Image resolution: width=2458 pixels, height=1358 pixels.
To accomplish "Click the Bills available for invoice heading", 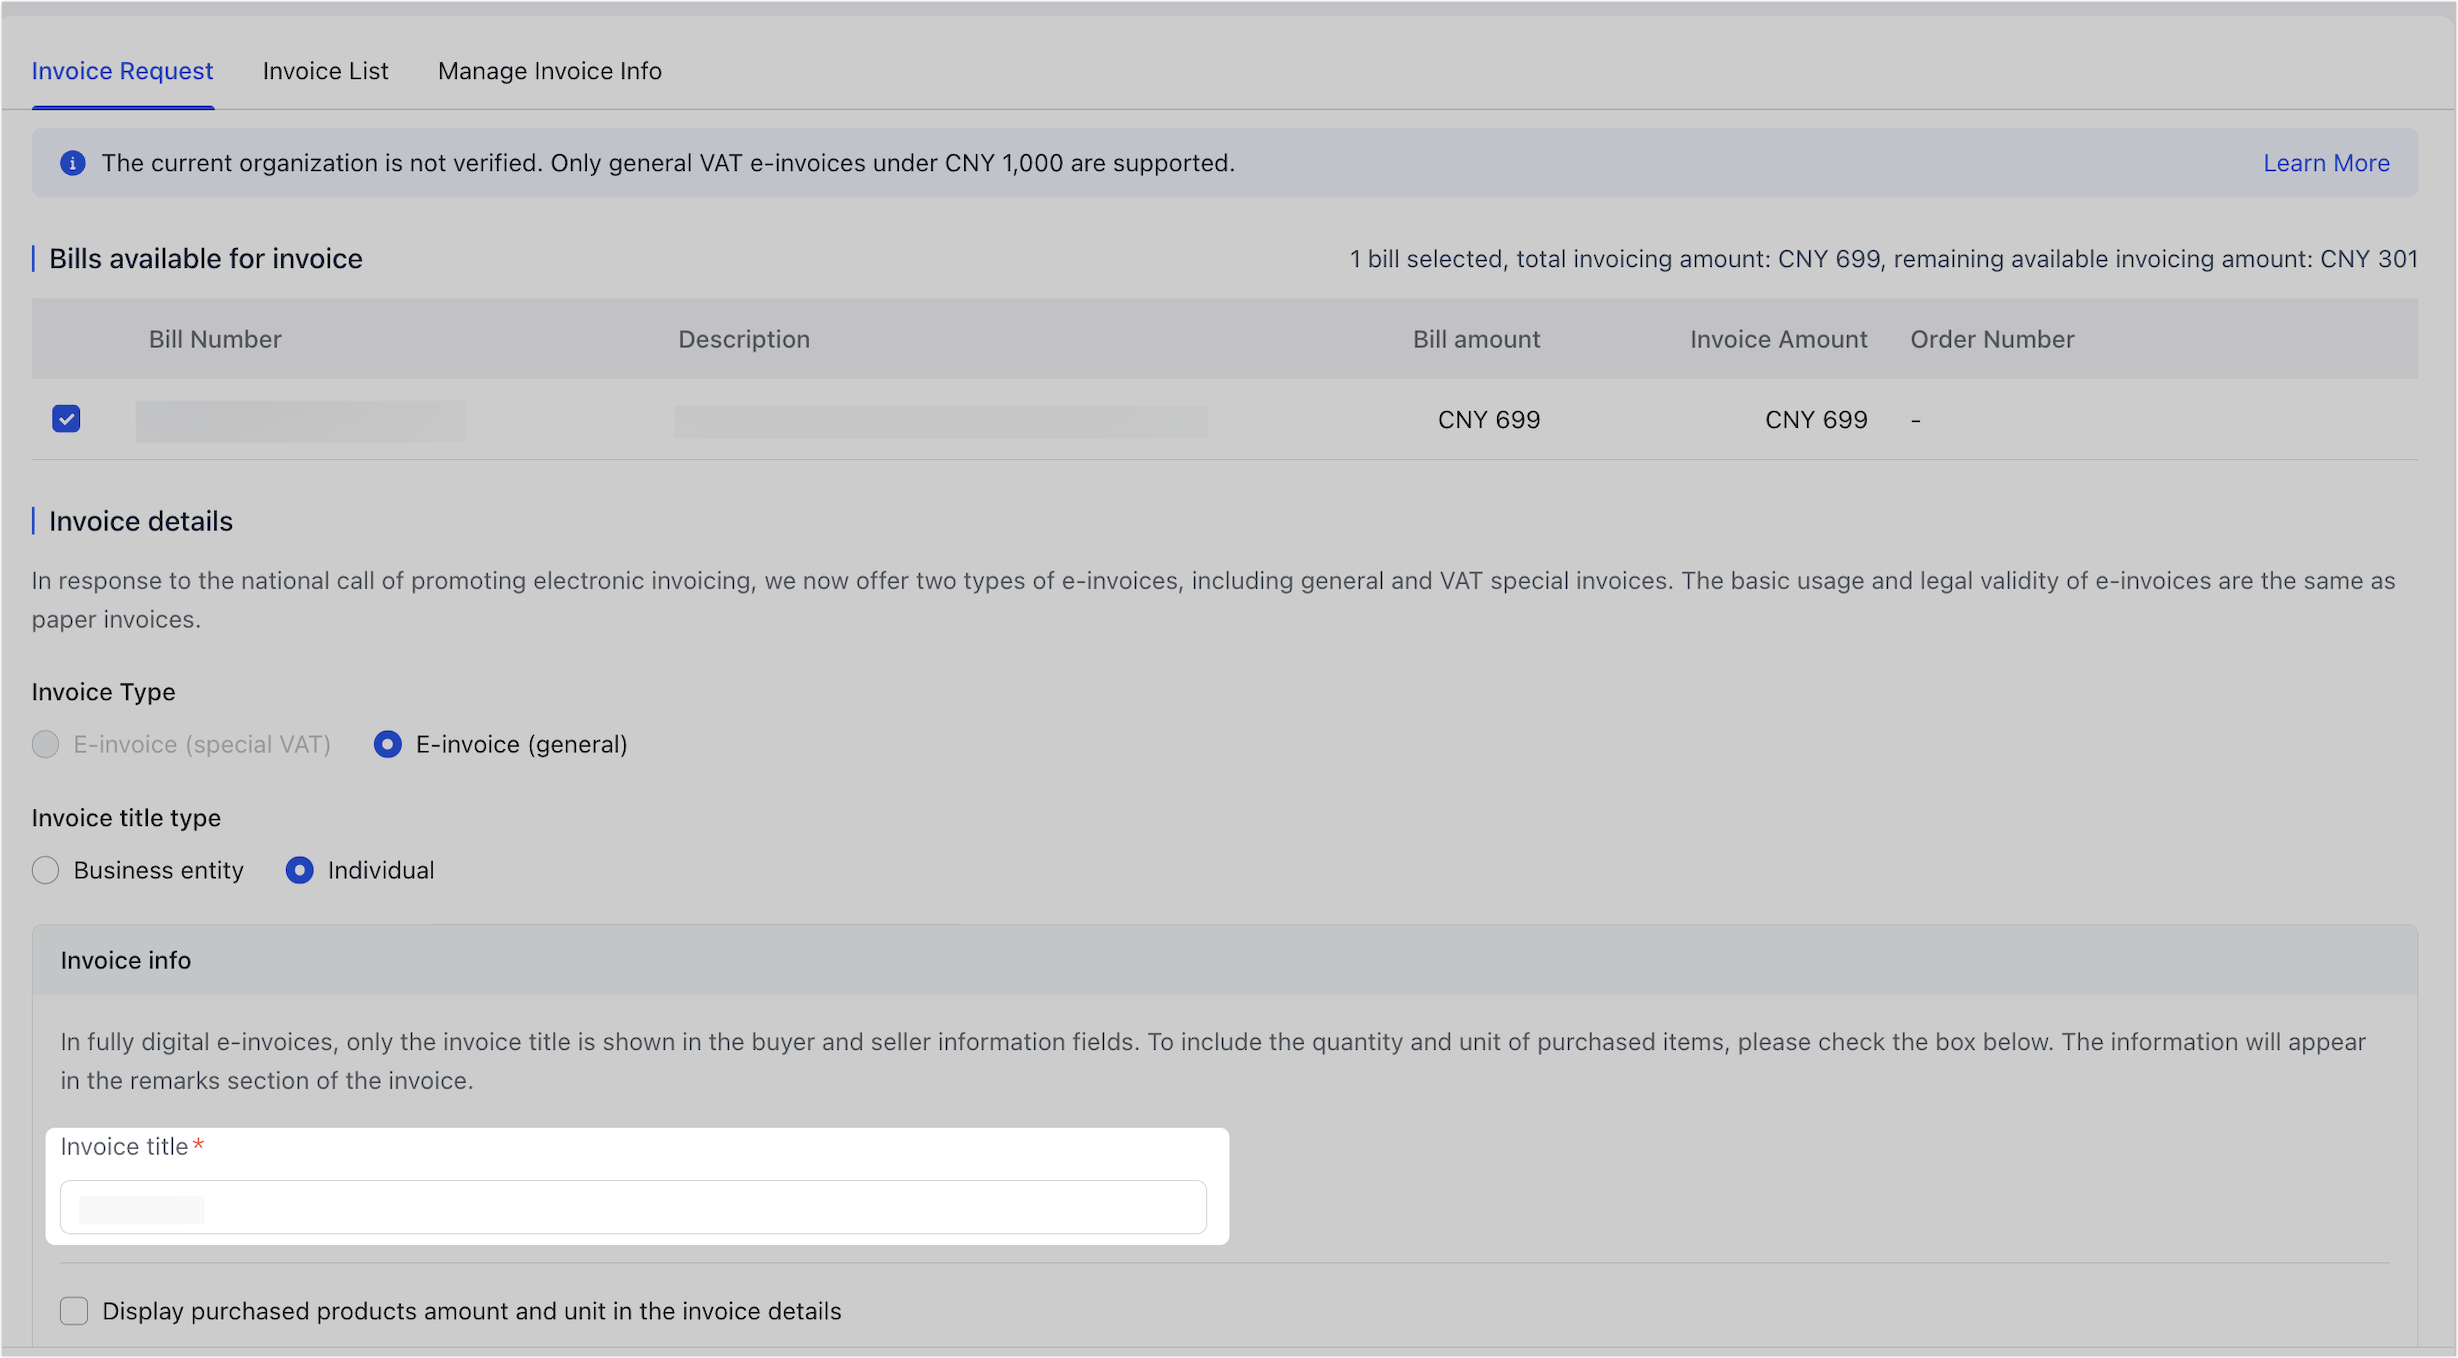I will coord(206,258).
